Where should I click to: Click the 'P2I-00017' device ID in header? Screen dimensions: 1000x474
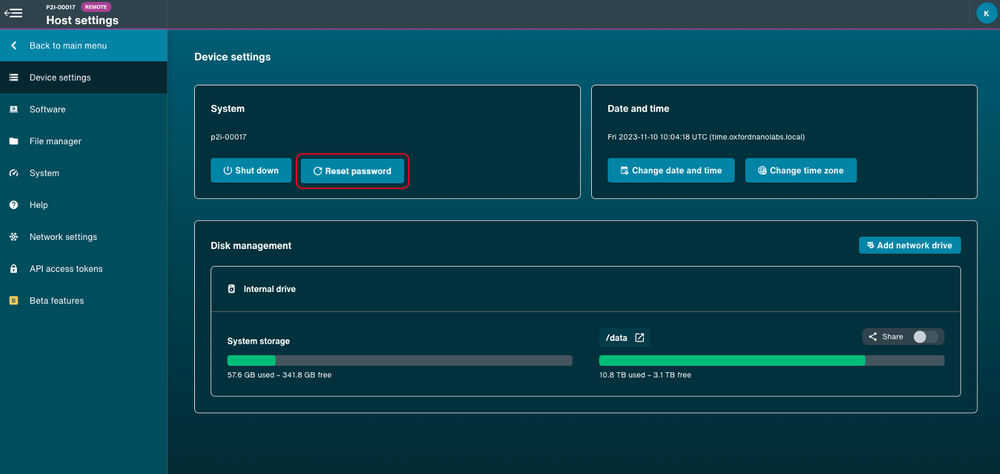[61, 7]
